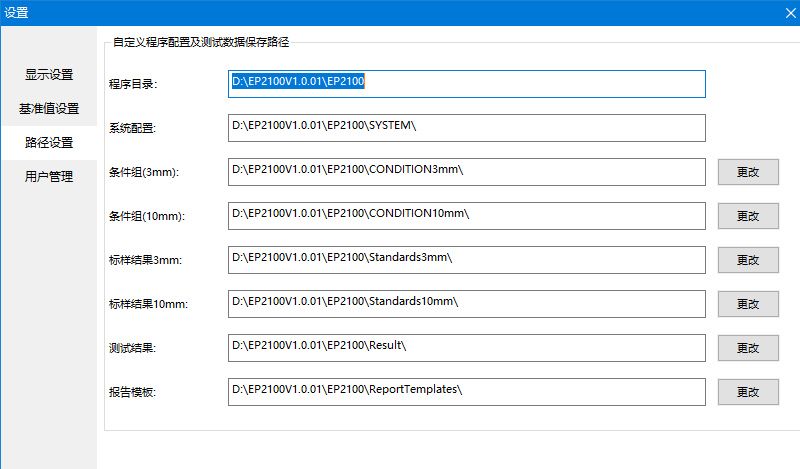Change the 标样结果3mm path with 更改
The width and height of the screenshot is (800, 469).
pyautogui.click(x=748, y=260)
